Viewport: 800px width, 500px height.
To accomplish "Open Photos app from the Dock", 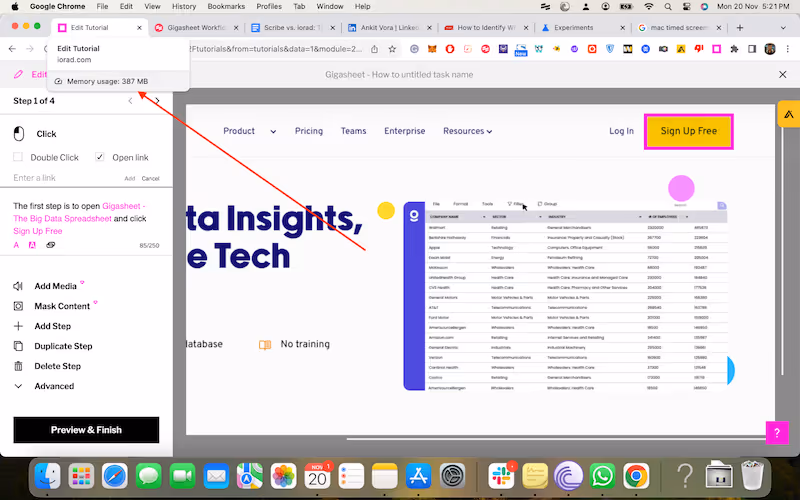I will point(284,476).
